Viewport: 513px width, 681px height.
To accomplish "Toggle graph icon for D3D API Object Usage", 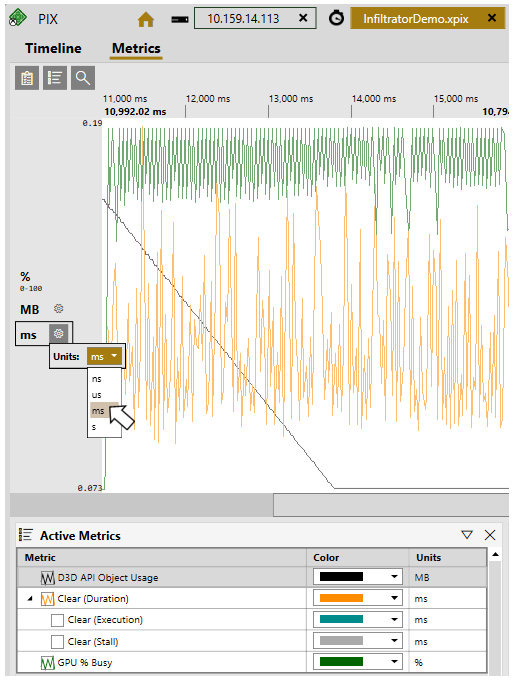I will tap(47, 578).
